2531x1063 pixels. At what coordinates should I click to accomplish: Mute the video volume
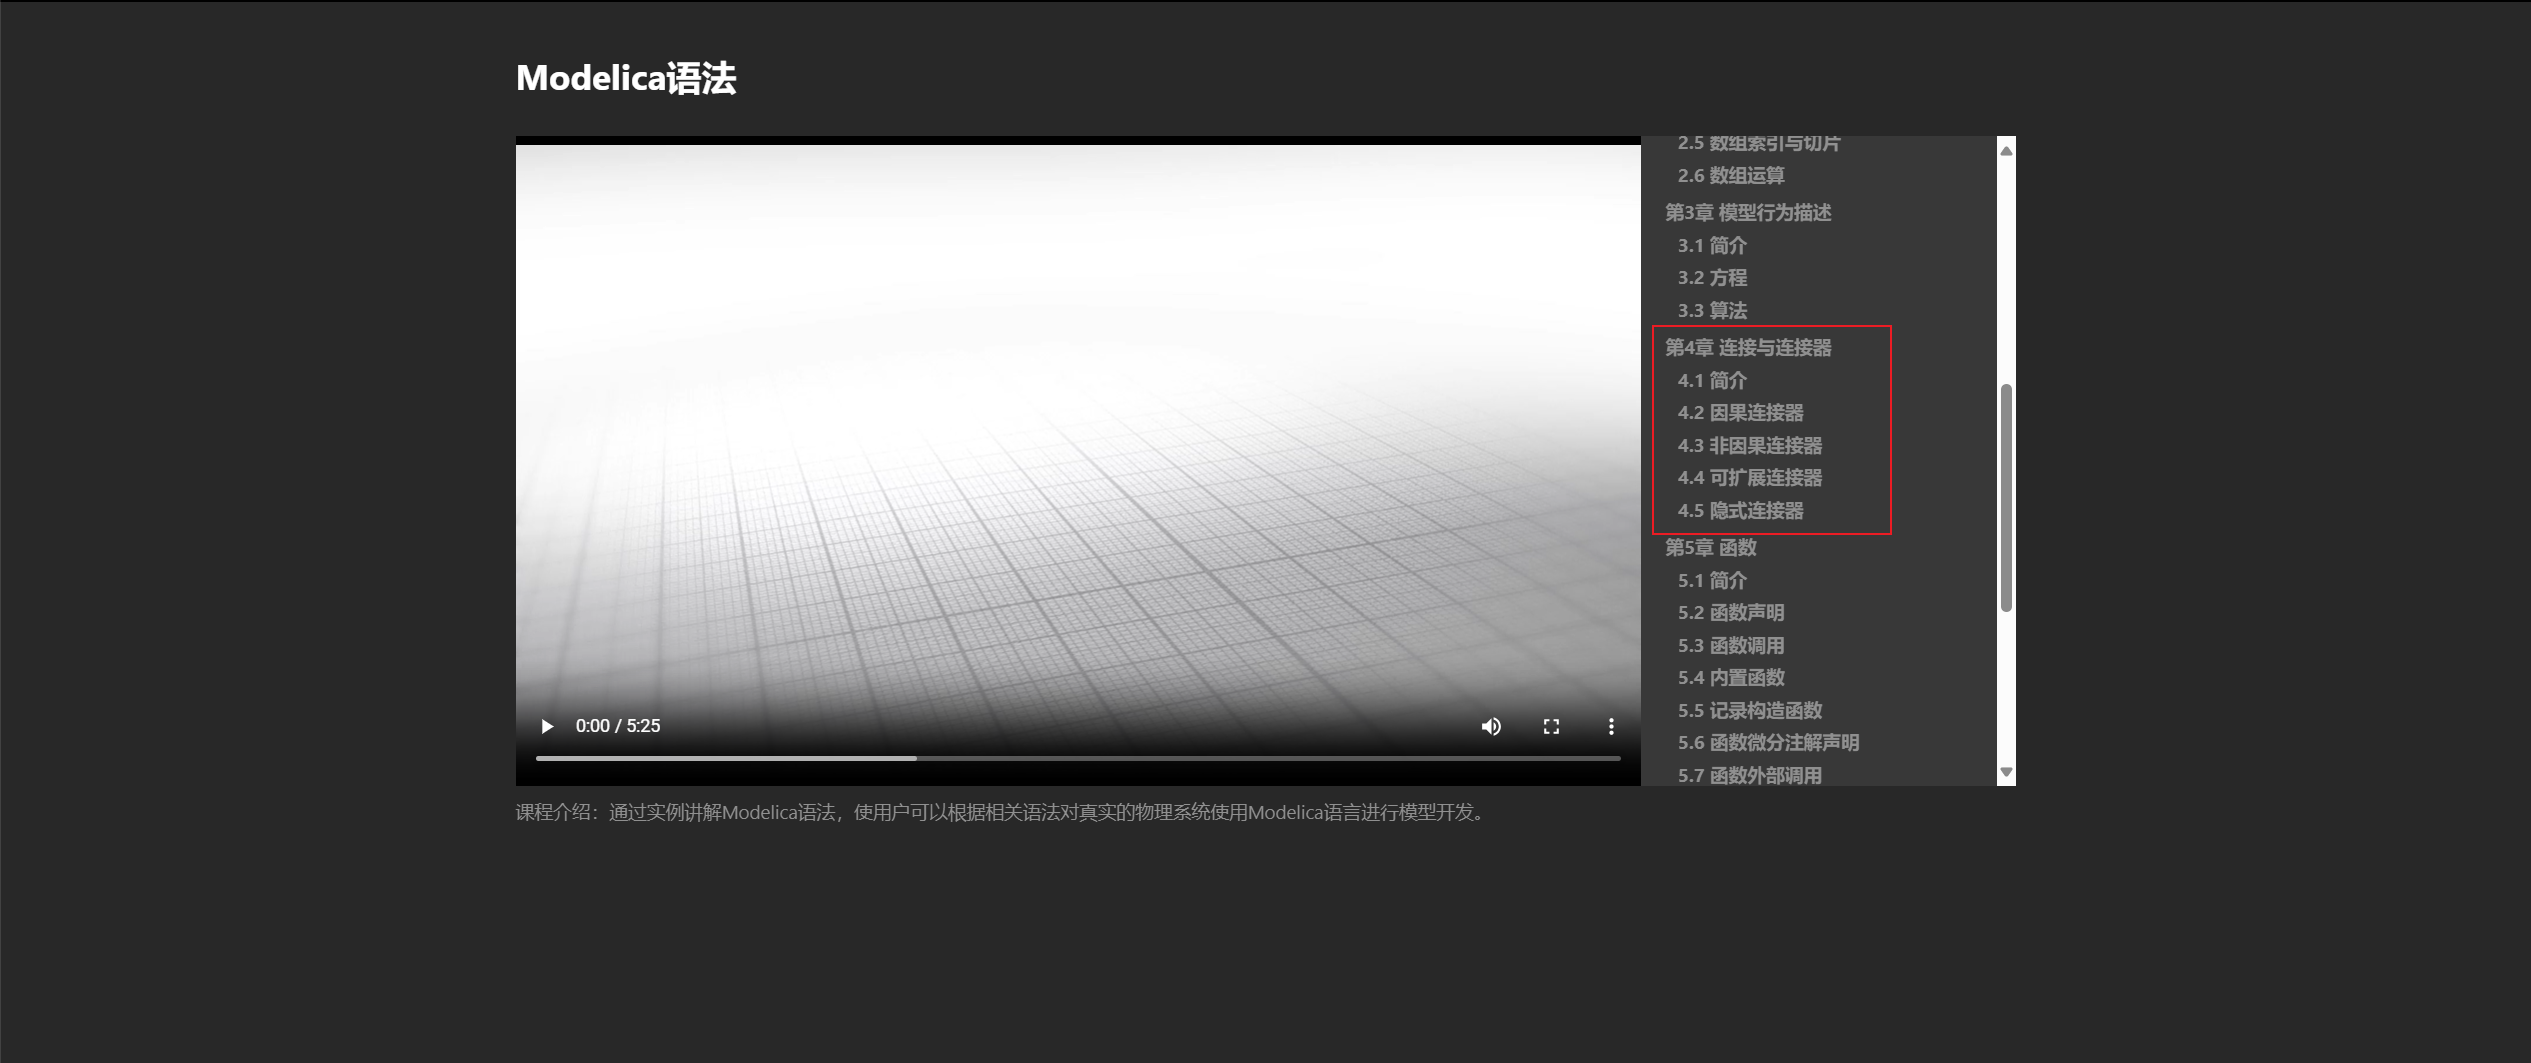point(1491,726)
